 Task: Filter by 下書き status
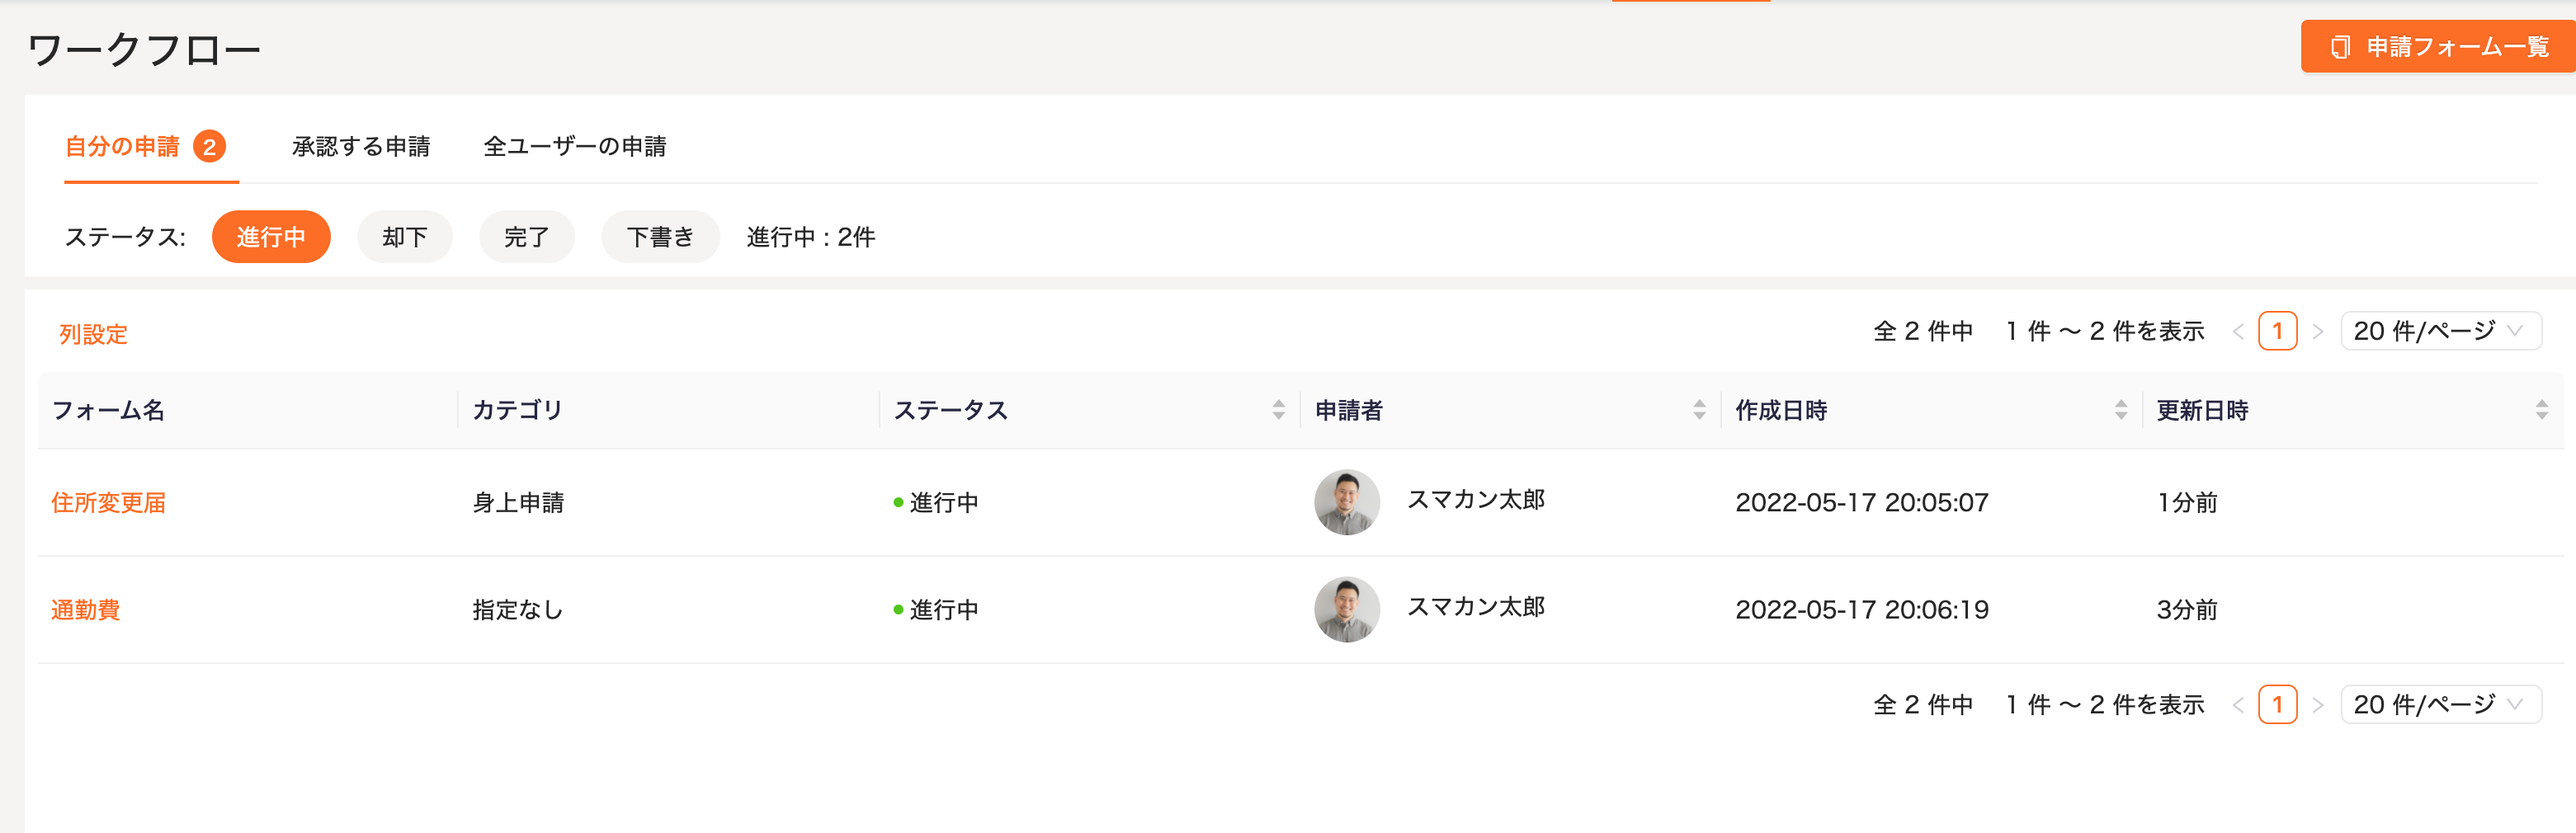(x=660, y=237)
